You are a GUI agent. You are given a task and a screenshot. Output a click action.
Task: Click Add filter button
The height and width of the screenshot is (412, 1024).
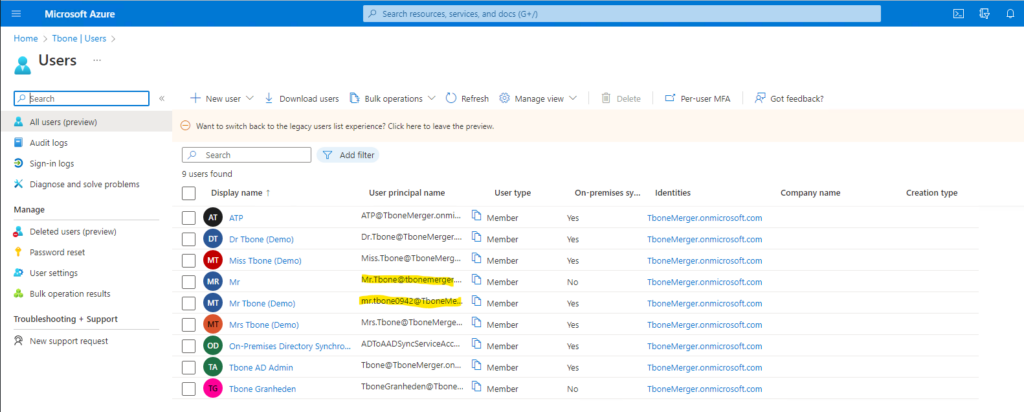pyautogui.click(x=348, y=155)
